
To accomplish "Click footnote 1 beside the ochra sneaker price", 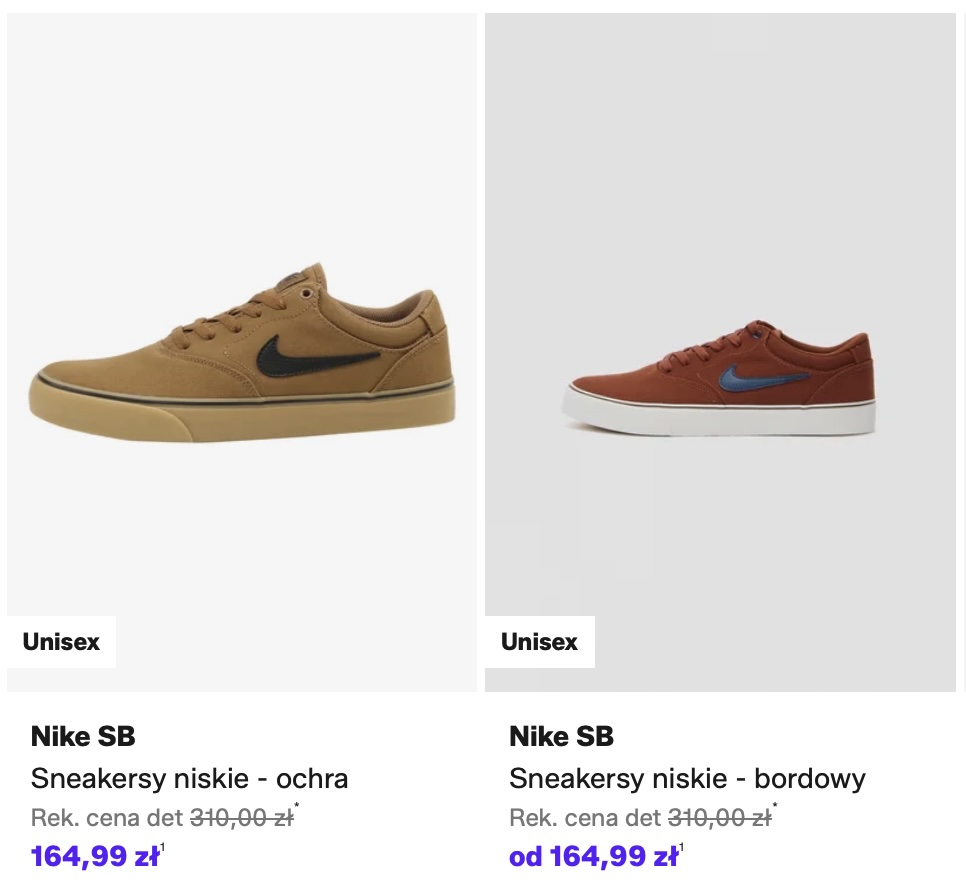I will pos(163,849).
